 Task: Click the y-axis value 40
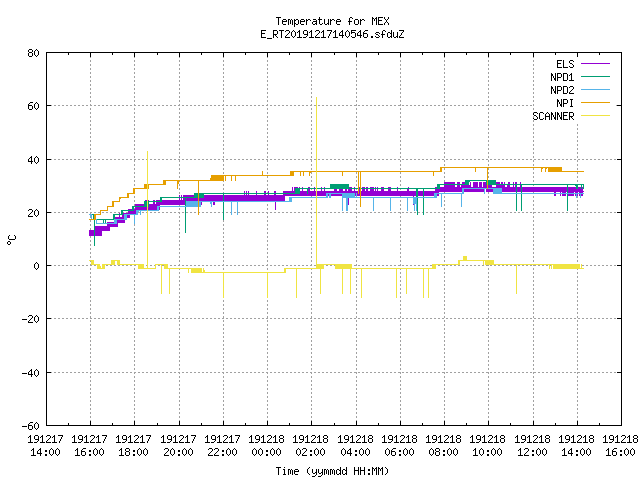(x=33, y=160)
